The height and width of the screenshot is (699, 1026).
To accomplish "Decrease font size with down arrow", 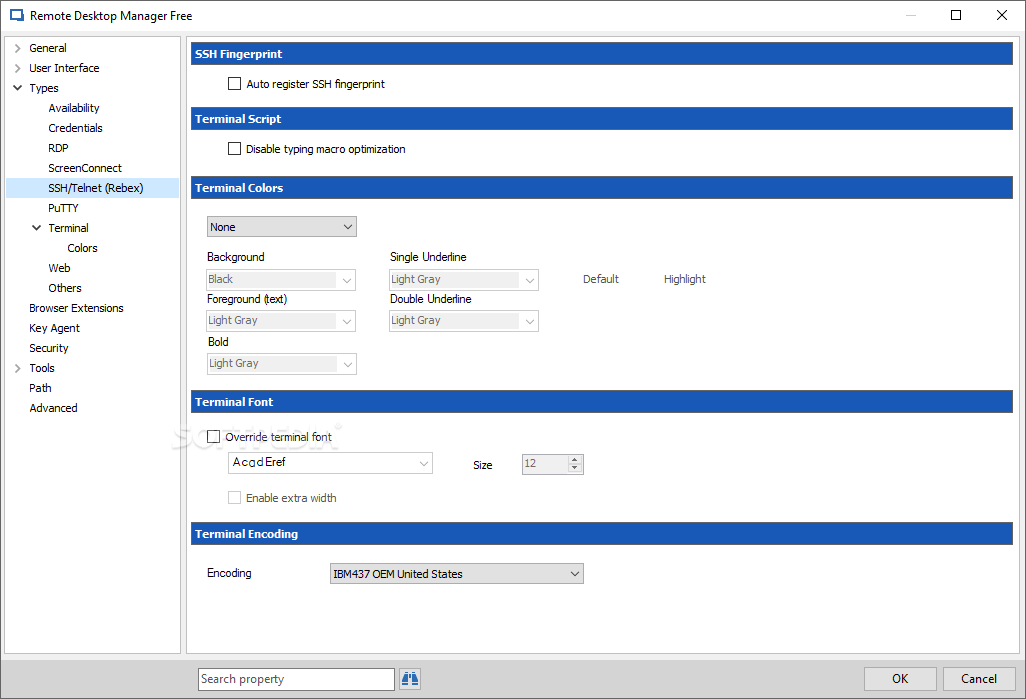I will (x=575, y=469).
